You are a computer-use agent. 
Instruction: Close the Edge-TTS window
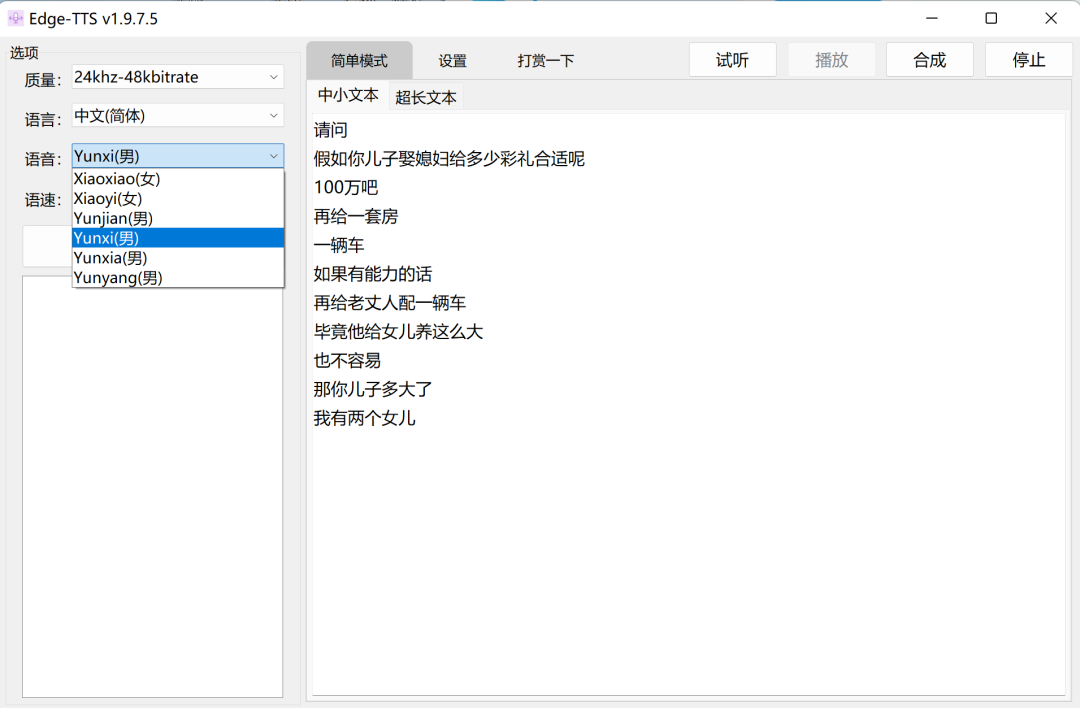(x=1050, y=19)
